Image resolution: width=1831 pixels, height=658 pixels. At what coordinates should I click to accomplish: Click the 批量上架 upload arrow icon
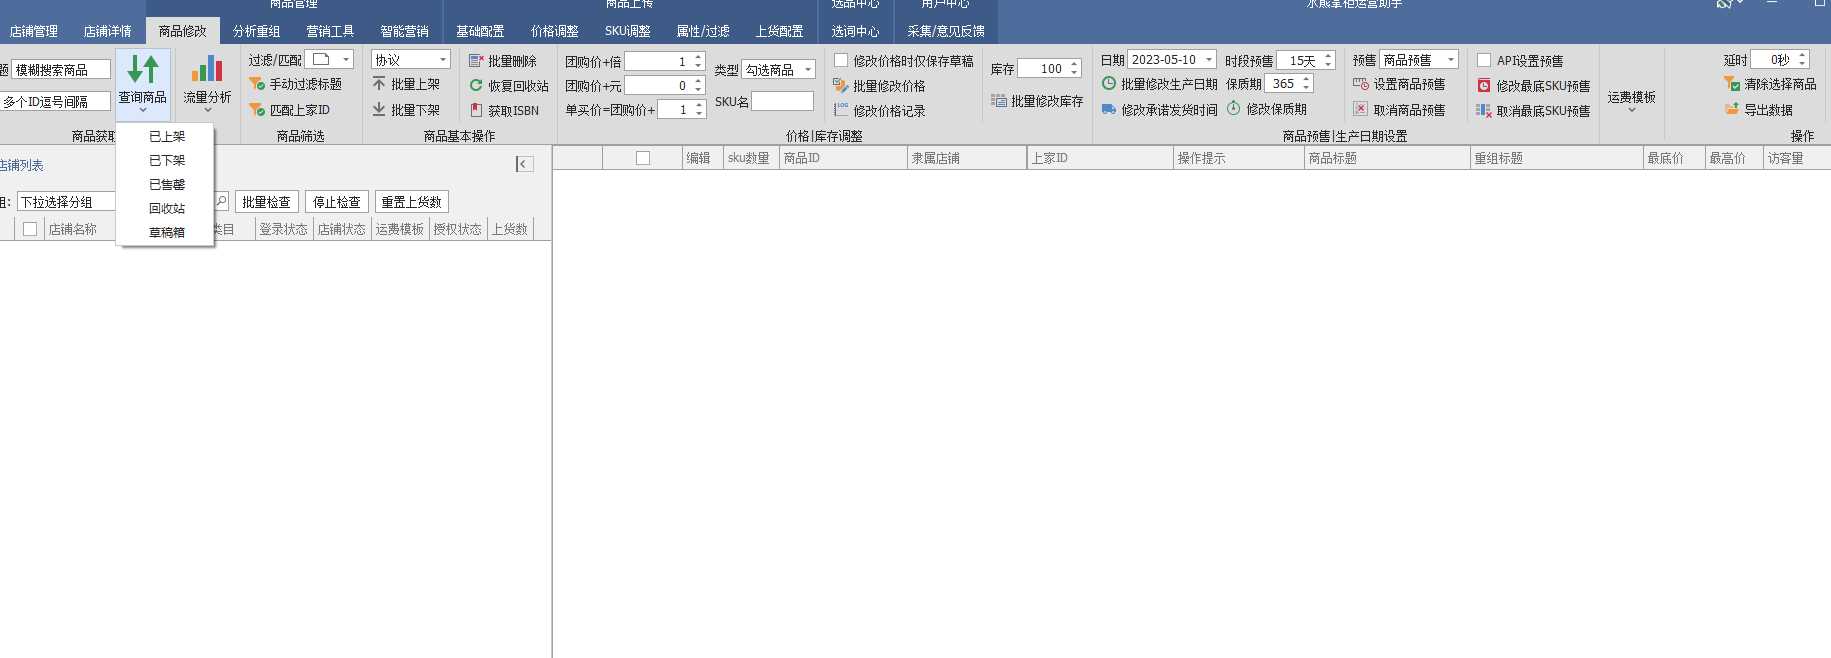[379, 84]
